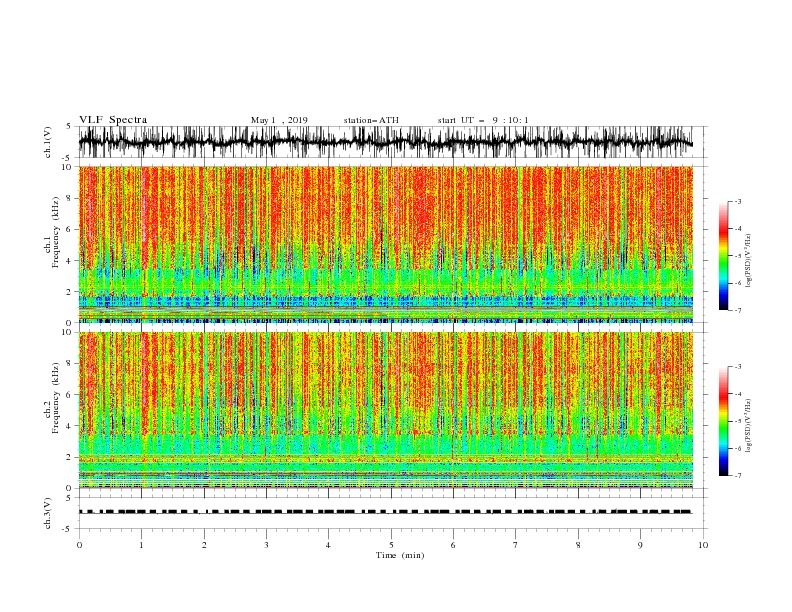Image resolution: width=792 pixels, height=612 pixels.
Task: Click the time axis tick label "7"
Action: (x=516, y=545)
